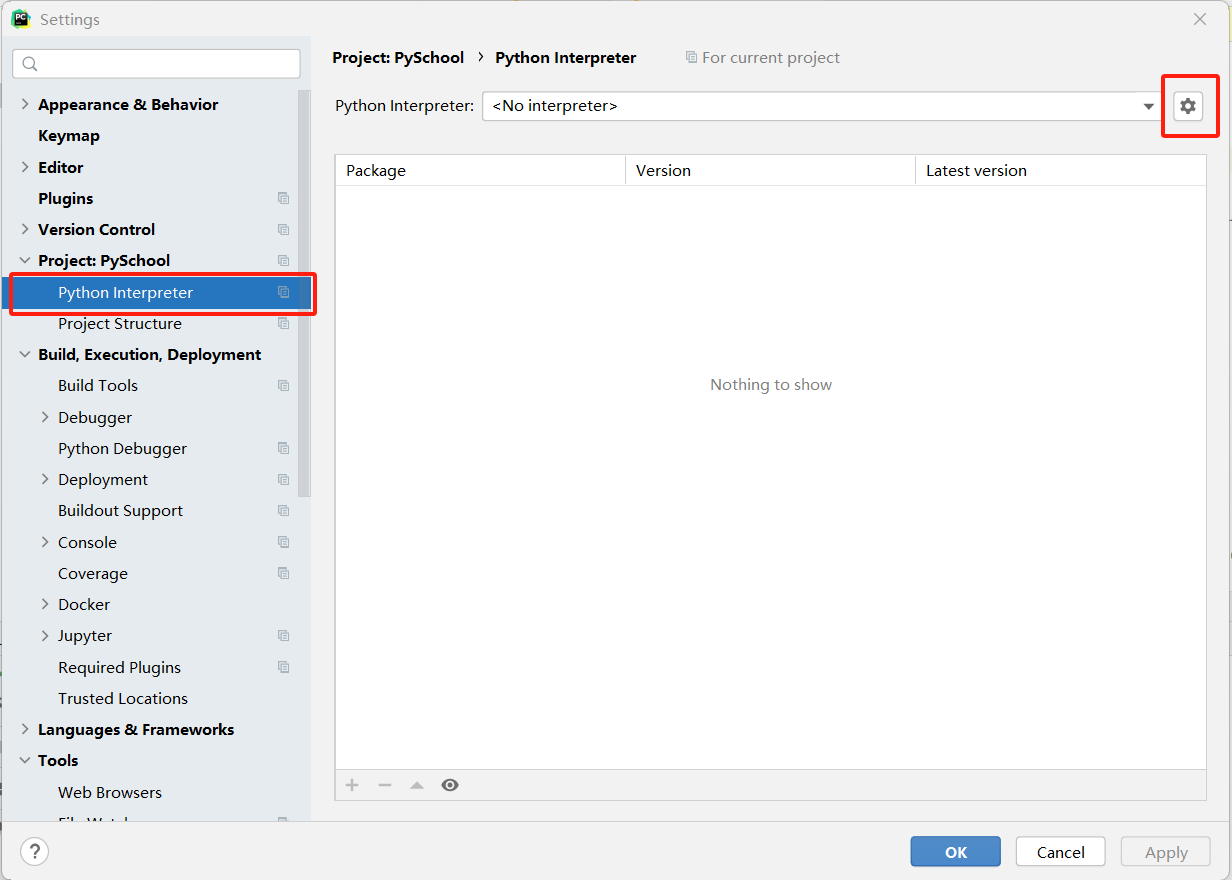Toggle the show early releases eye icon
Viewport: 1232px width, 880px height.
[x=450, y=785]
